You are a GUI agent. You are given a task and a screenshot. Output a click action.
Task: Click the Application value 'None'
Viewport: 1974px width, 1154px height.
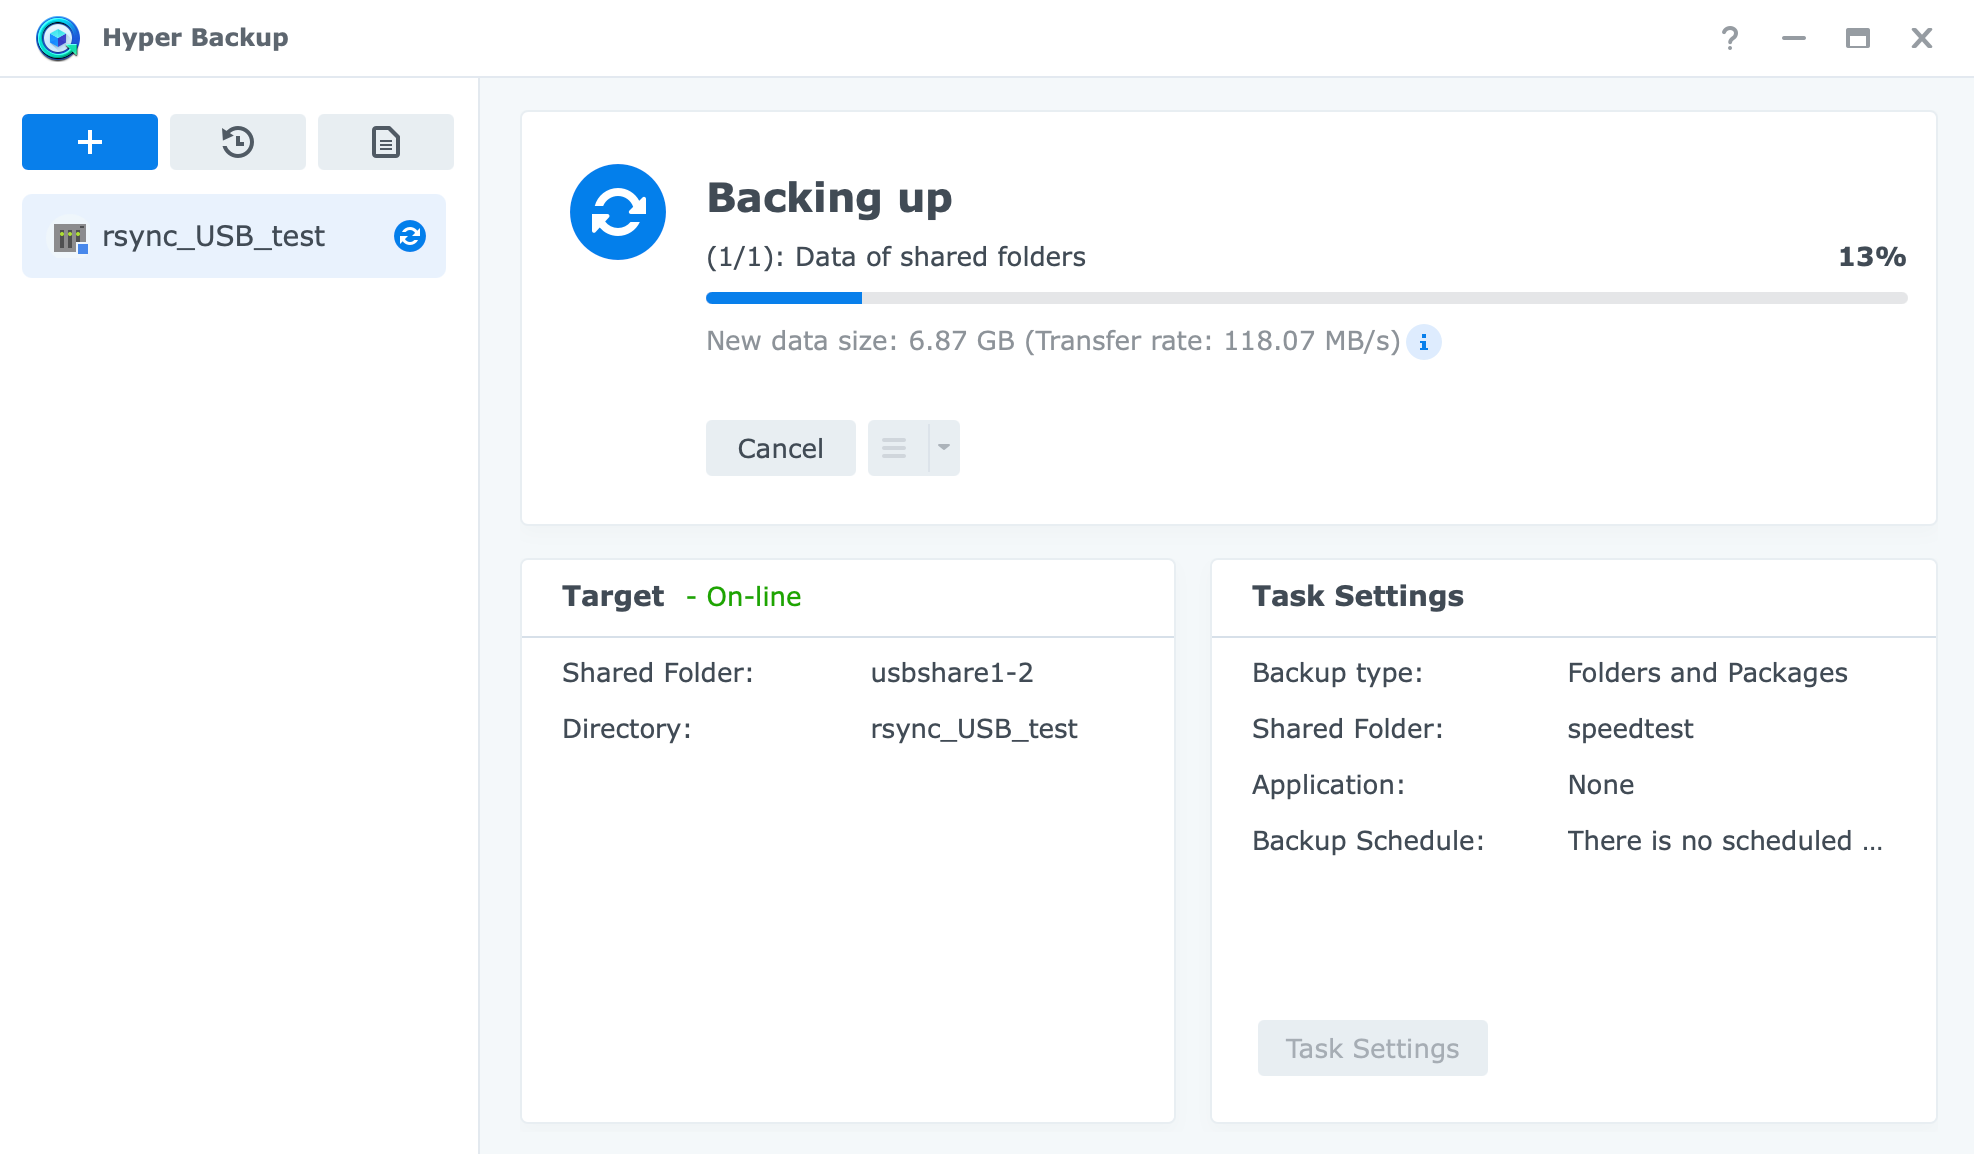(1601, 785)
